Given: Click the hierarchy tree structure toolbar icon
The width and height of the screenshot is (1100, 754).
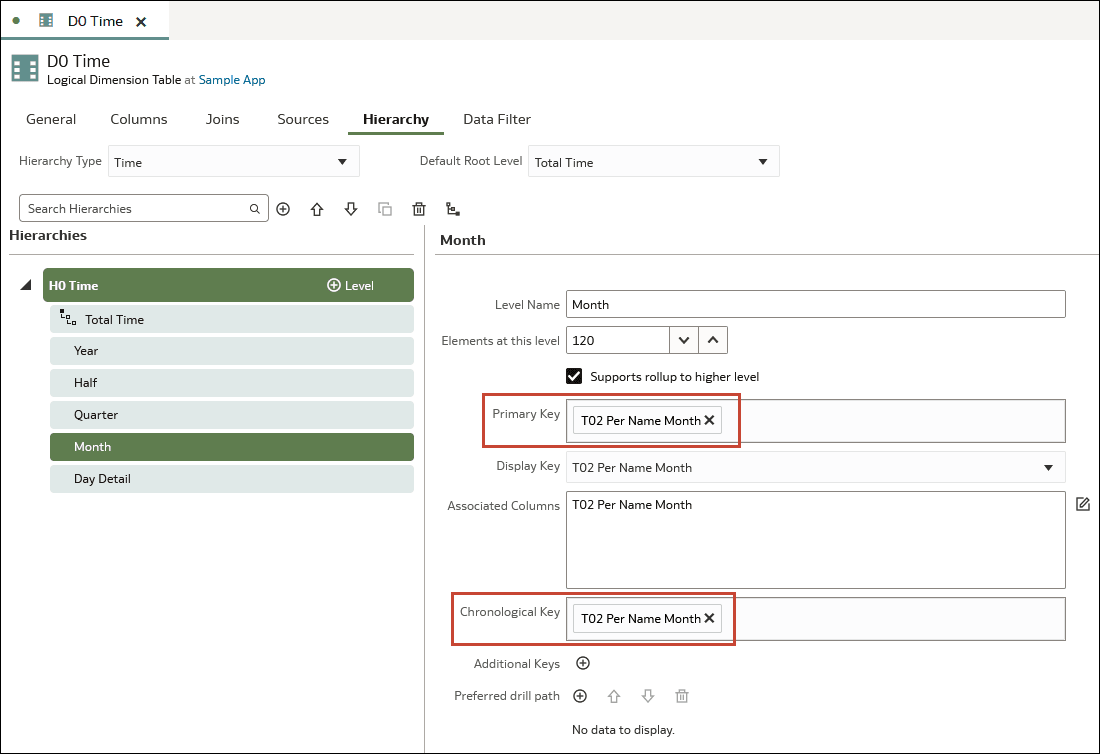Looking at the screenshot, I should coord(453,209).
